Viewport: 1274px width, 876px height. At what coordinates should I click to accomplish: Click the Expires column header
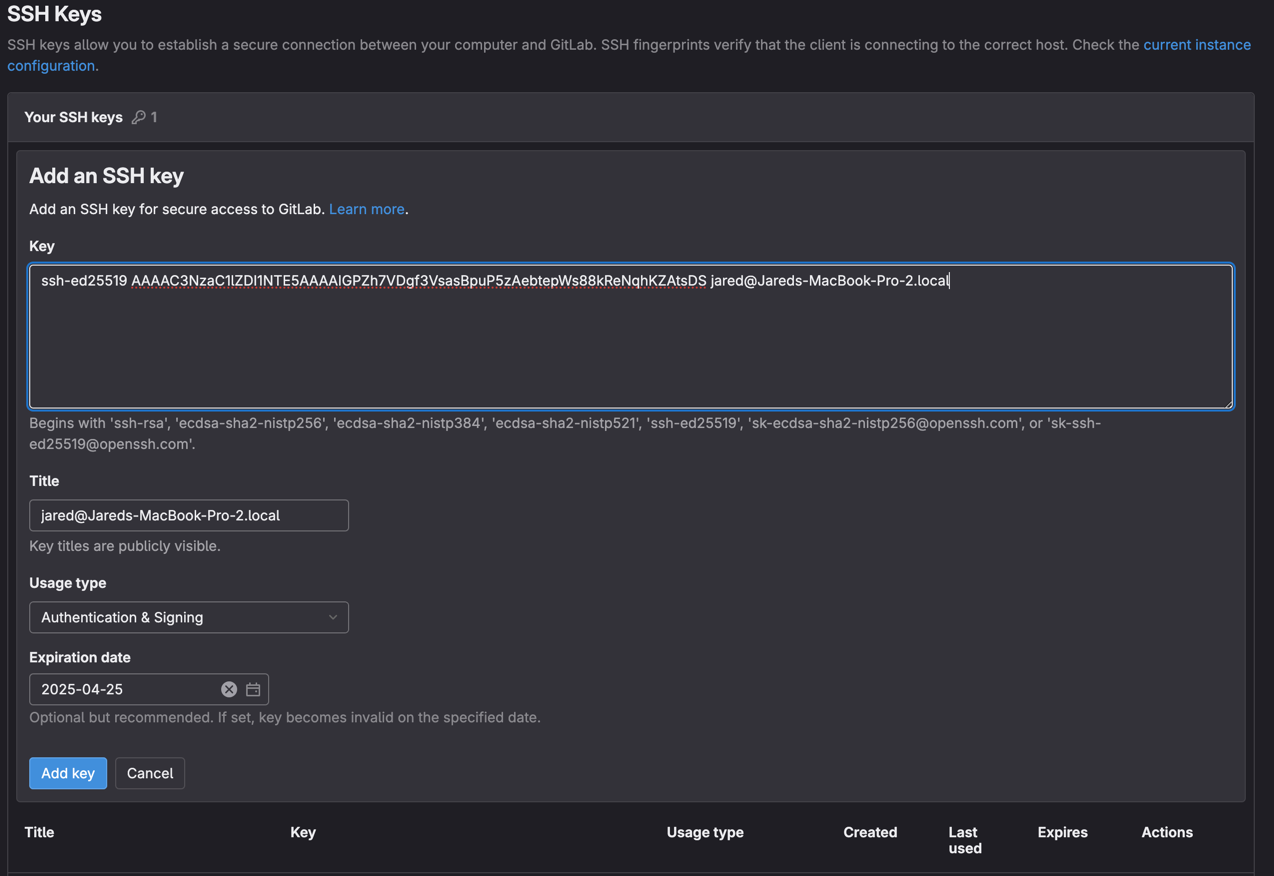tap(1062, 832)
